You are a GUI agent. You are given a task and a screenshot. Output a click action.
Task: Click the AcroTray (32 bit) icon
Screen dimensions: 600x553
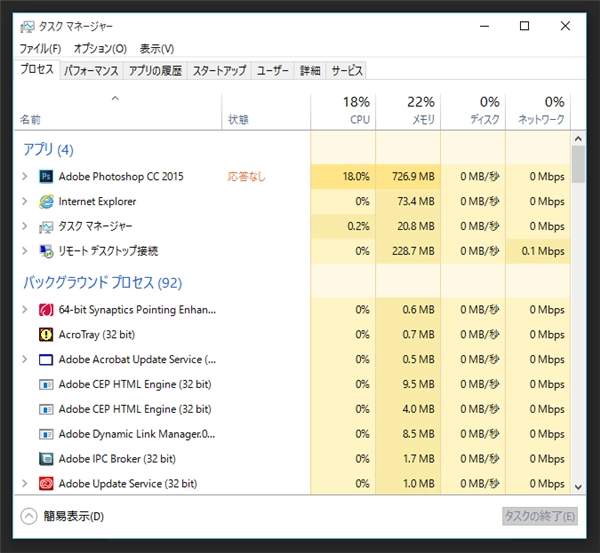(x=46, y=334)
